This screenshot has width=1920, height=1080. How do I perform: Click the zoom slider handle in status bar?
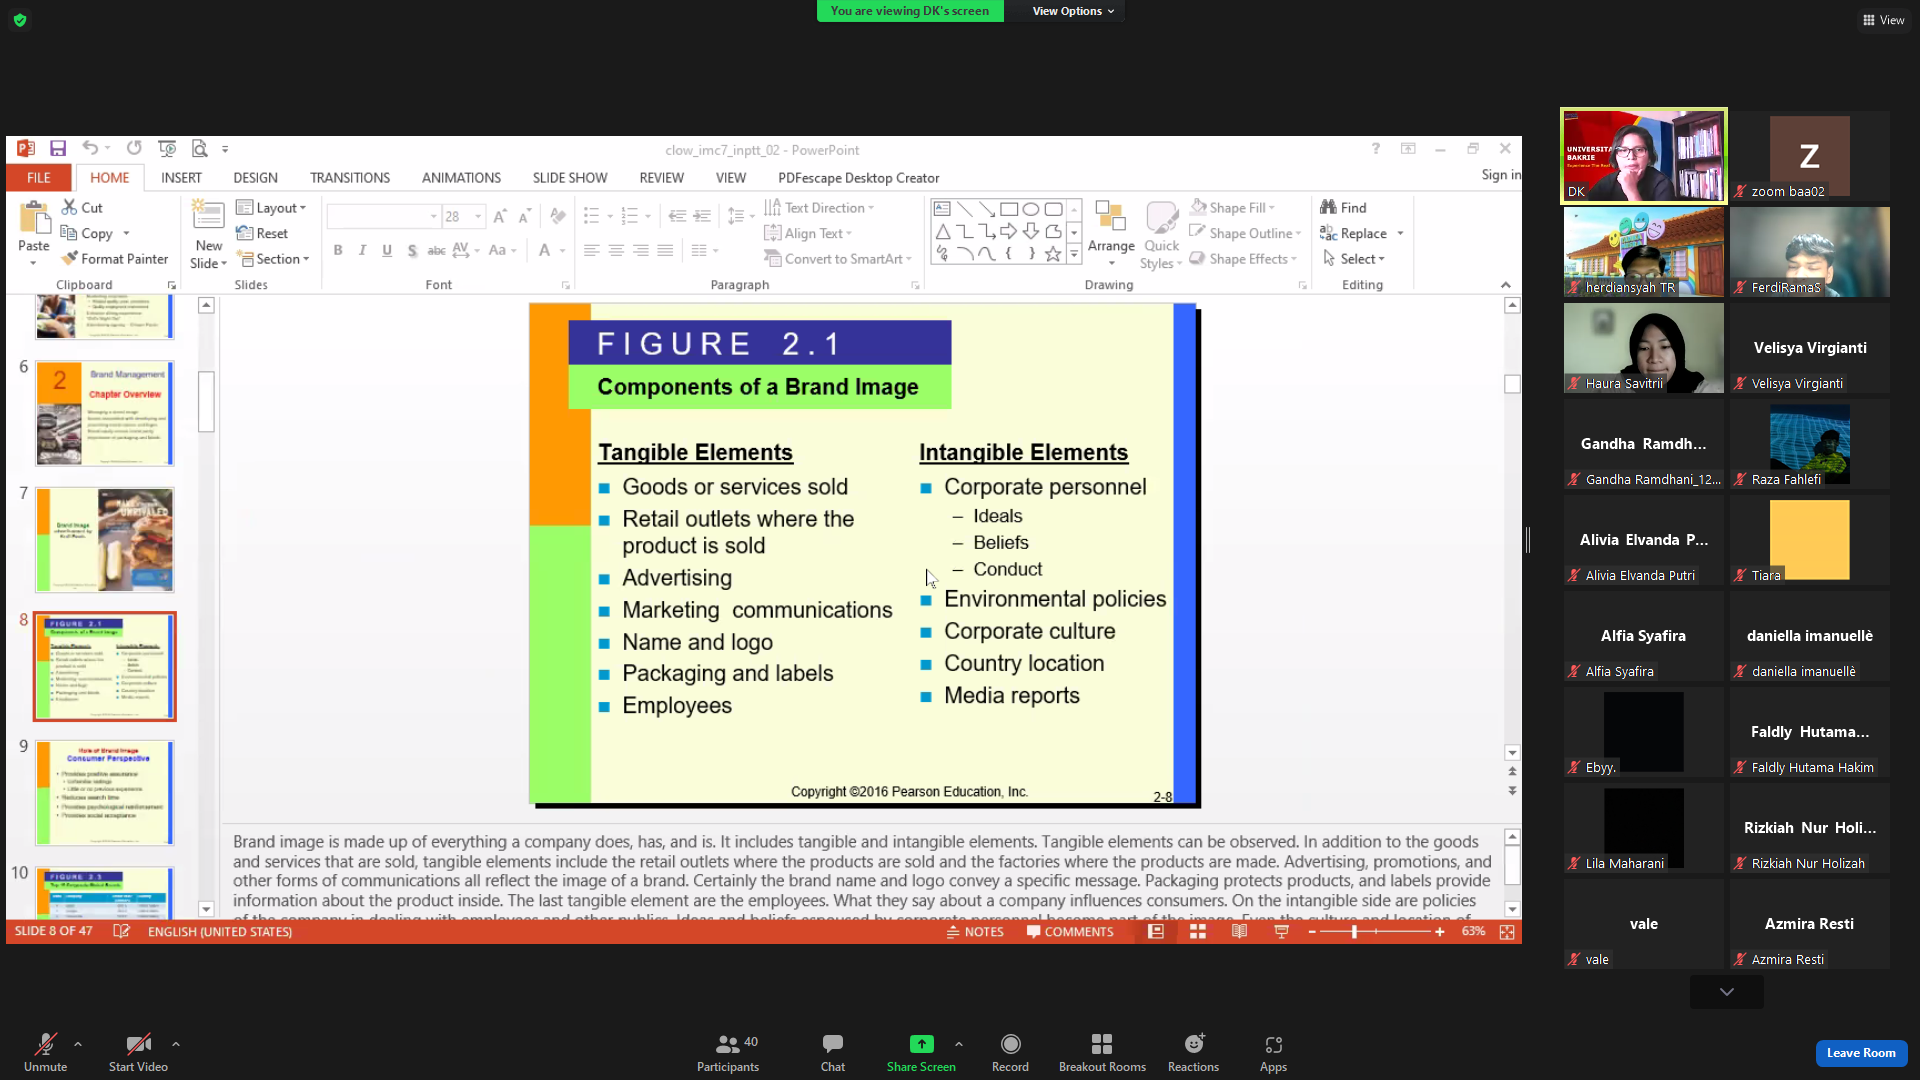(x=1354, y=931)
